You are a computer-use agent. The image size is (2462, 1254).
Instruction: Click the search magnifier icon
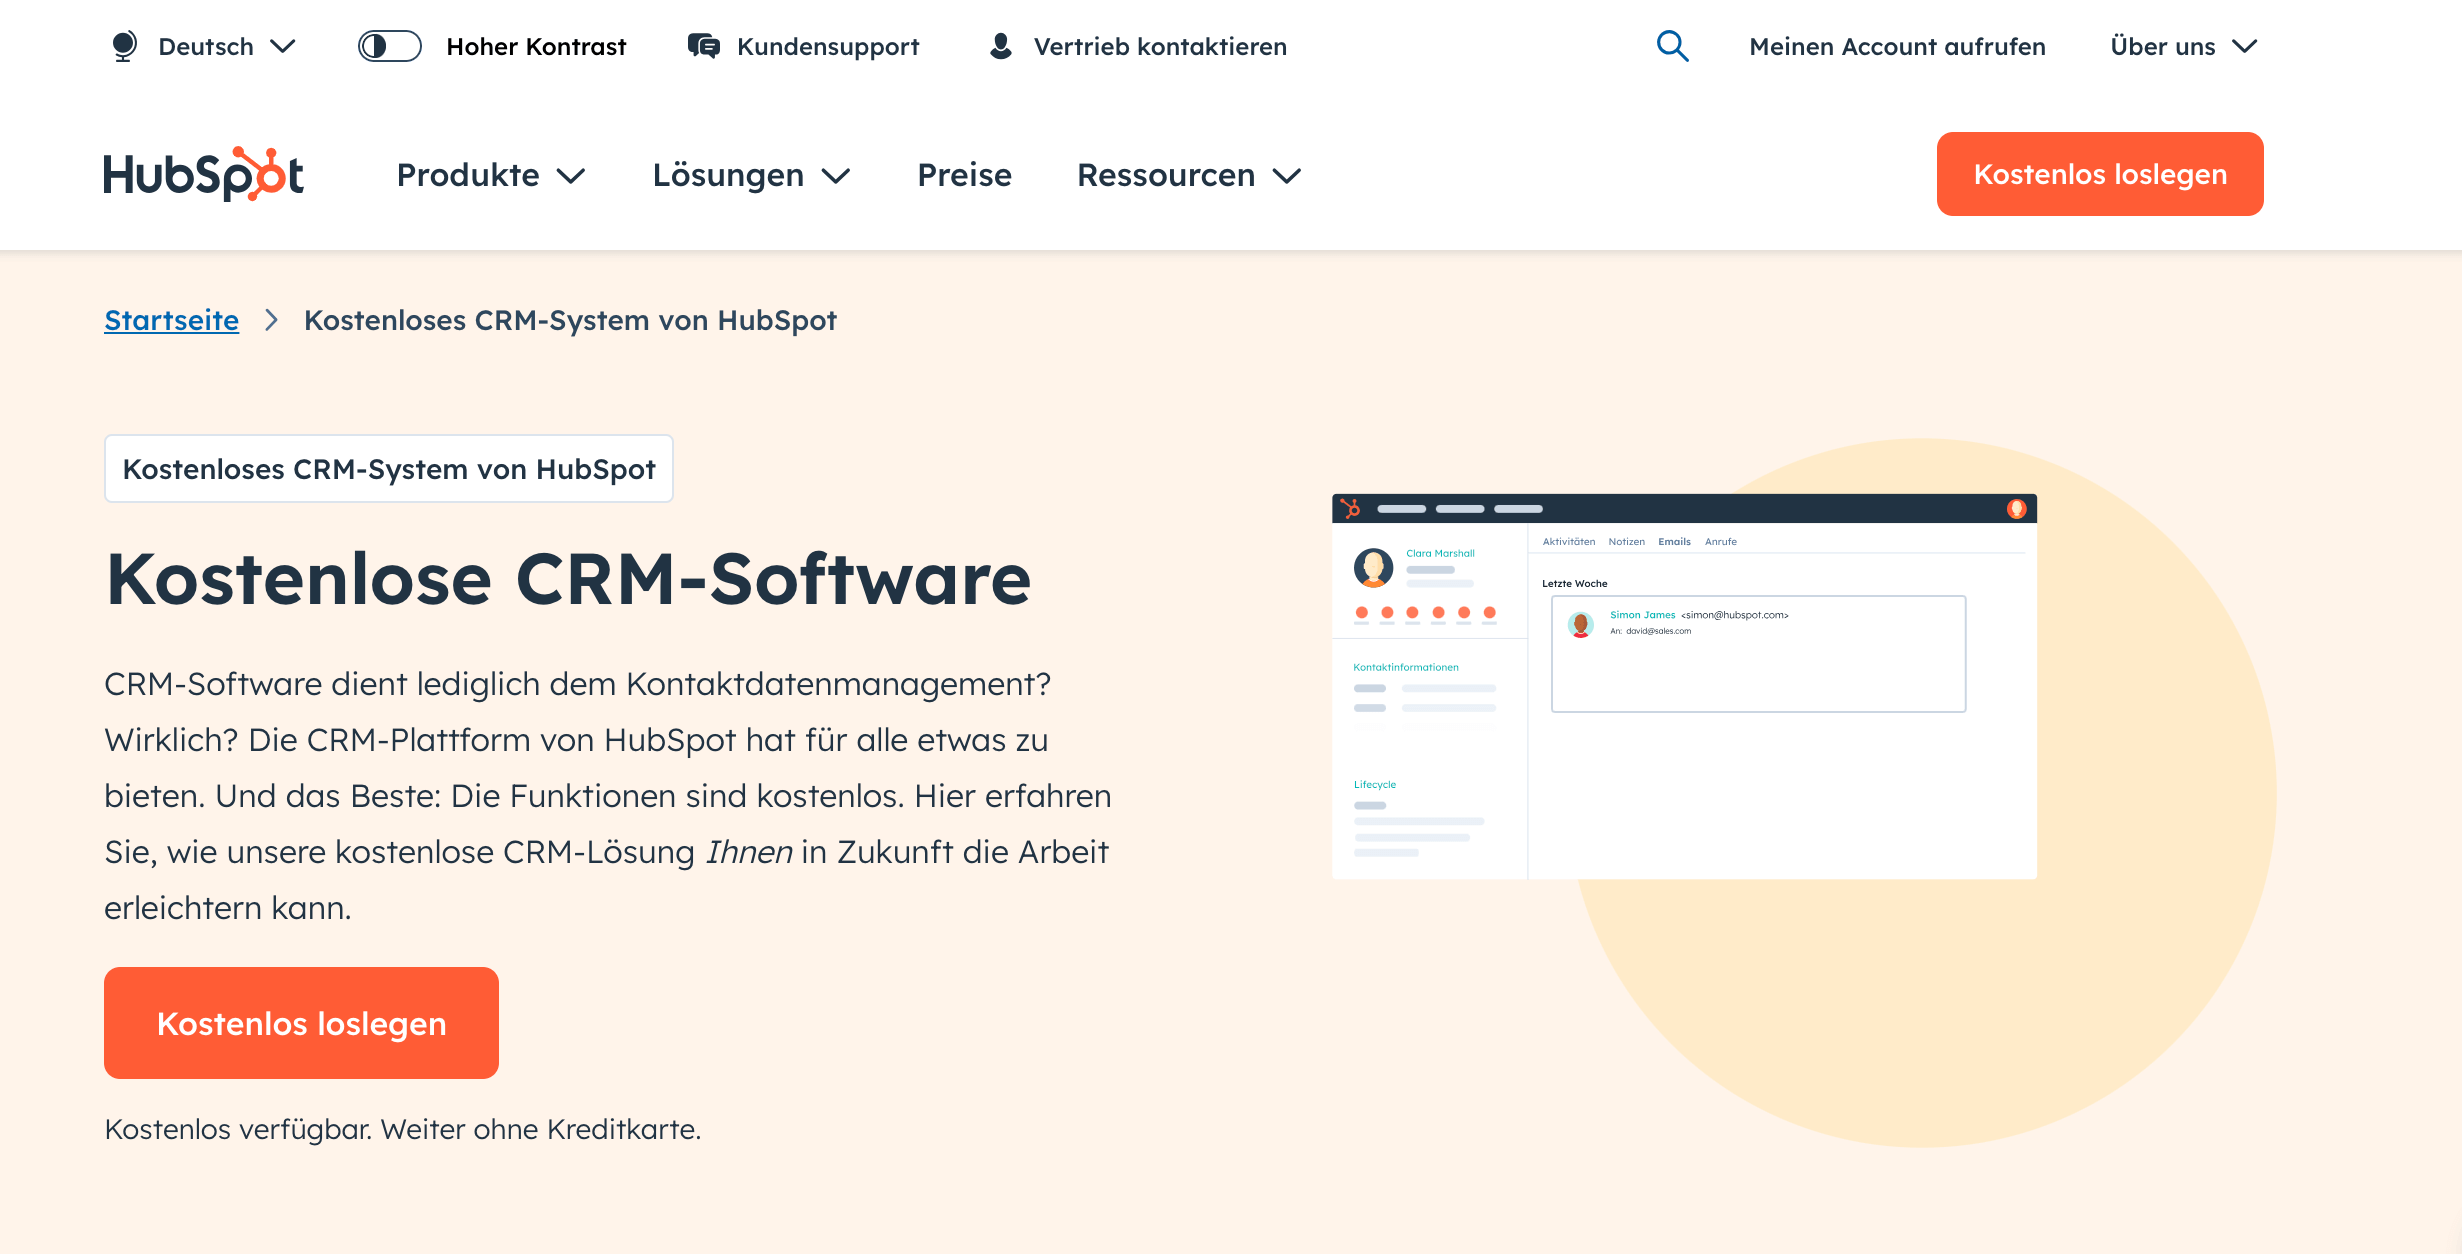pyautogui.click(x=1672, y=46)
